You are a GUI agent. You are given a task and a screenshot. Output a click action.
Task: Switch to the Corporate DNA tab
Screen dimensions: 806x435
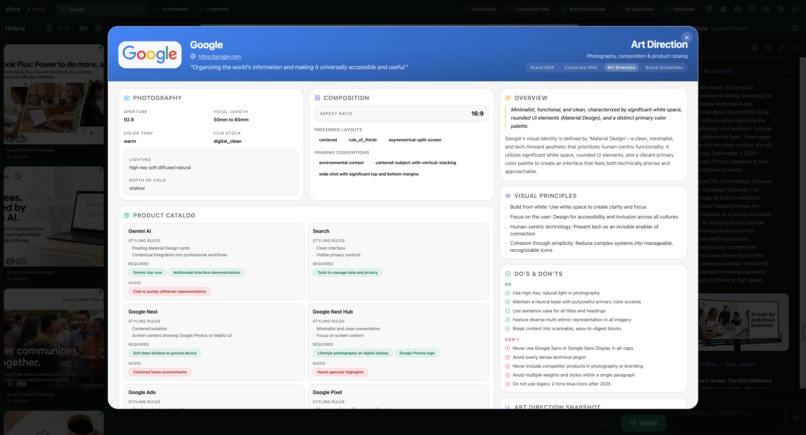pos(580,67)
